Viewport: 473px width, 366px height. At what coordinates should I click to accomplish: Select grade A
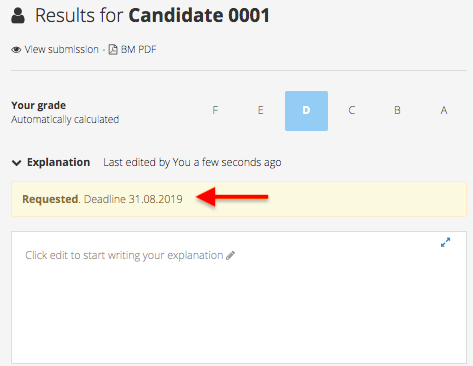444,110
